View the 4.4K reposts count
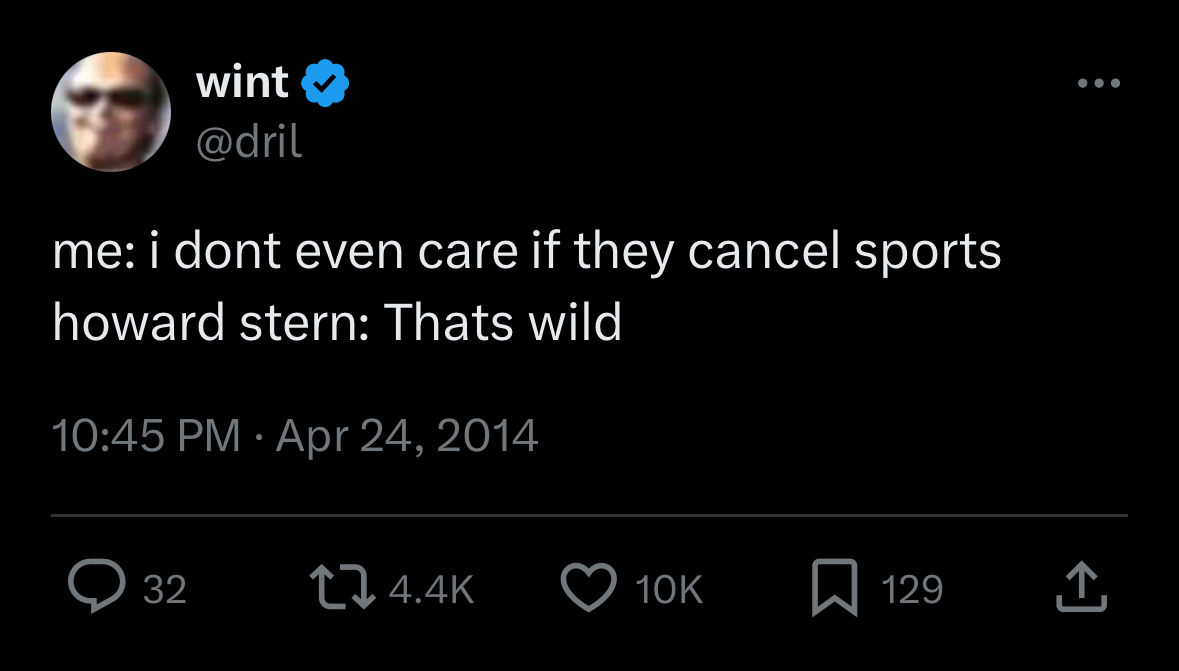Viewport: 1179px width, 671px height. tap(431, 589)
